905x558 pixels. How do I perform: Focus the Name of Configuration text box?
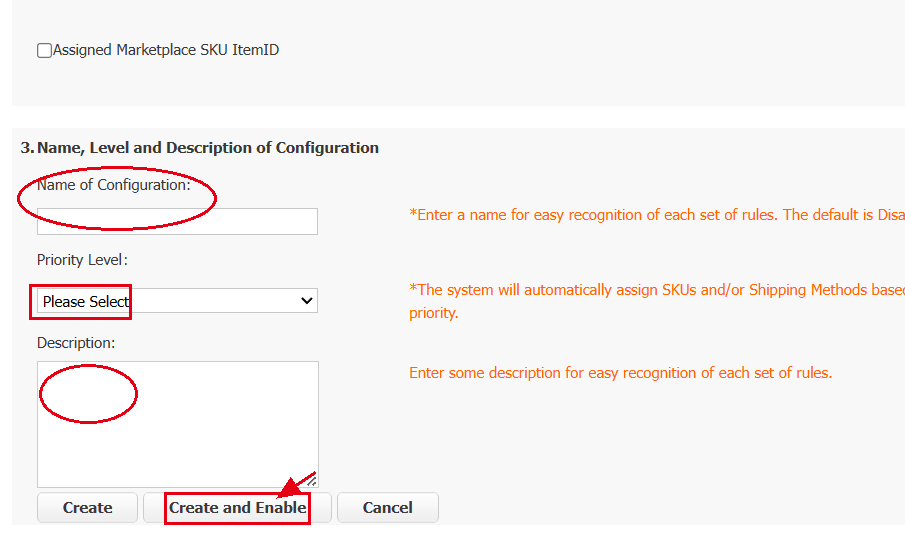(177, 222)
